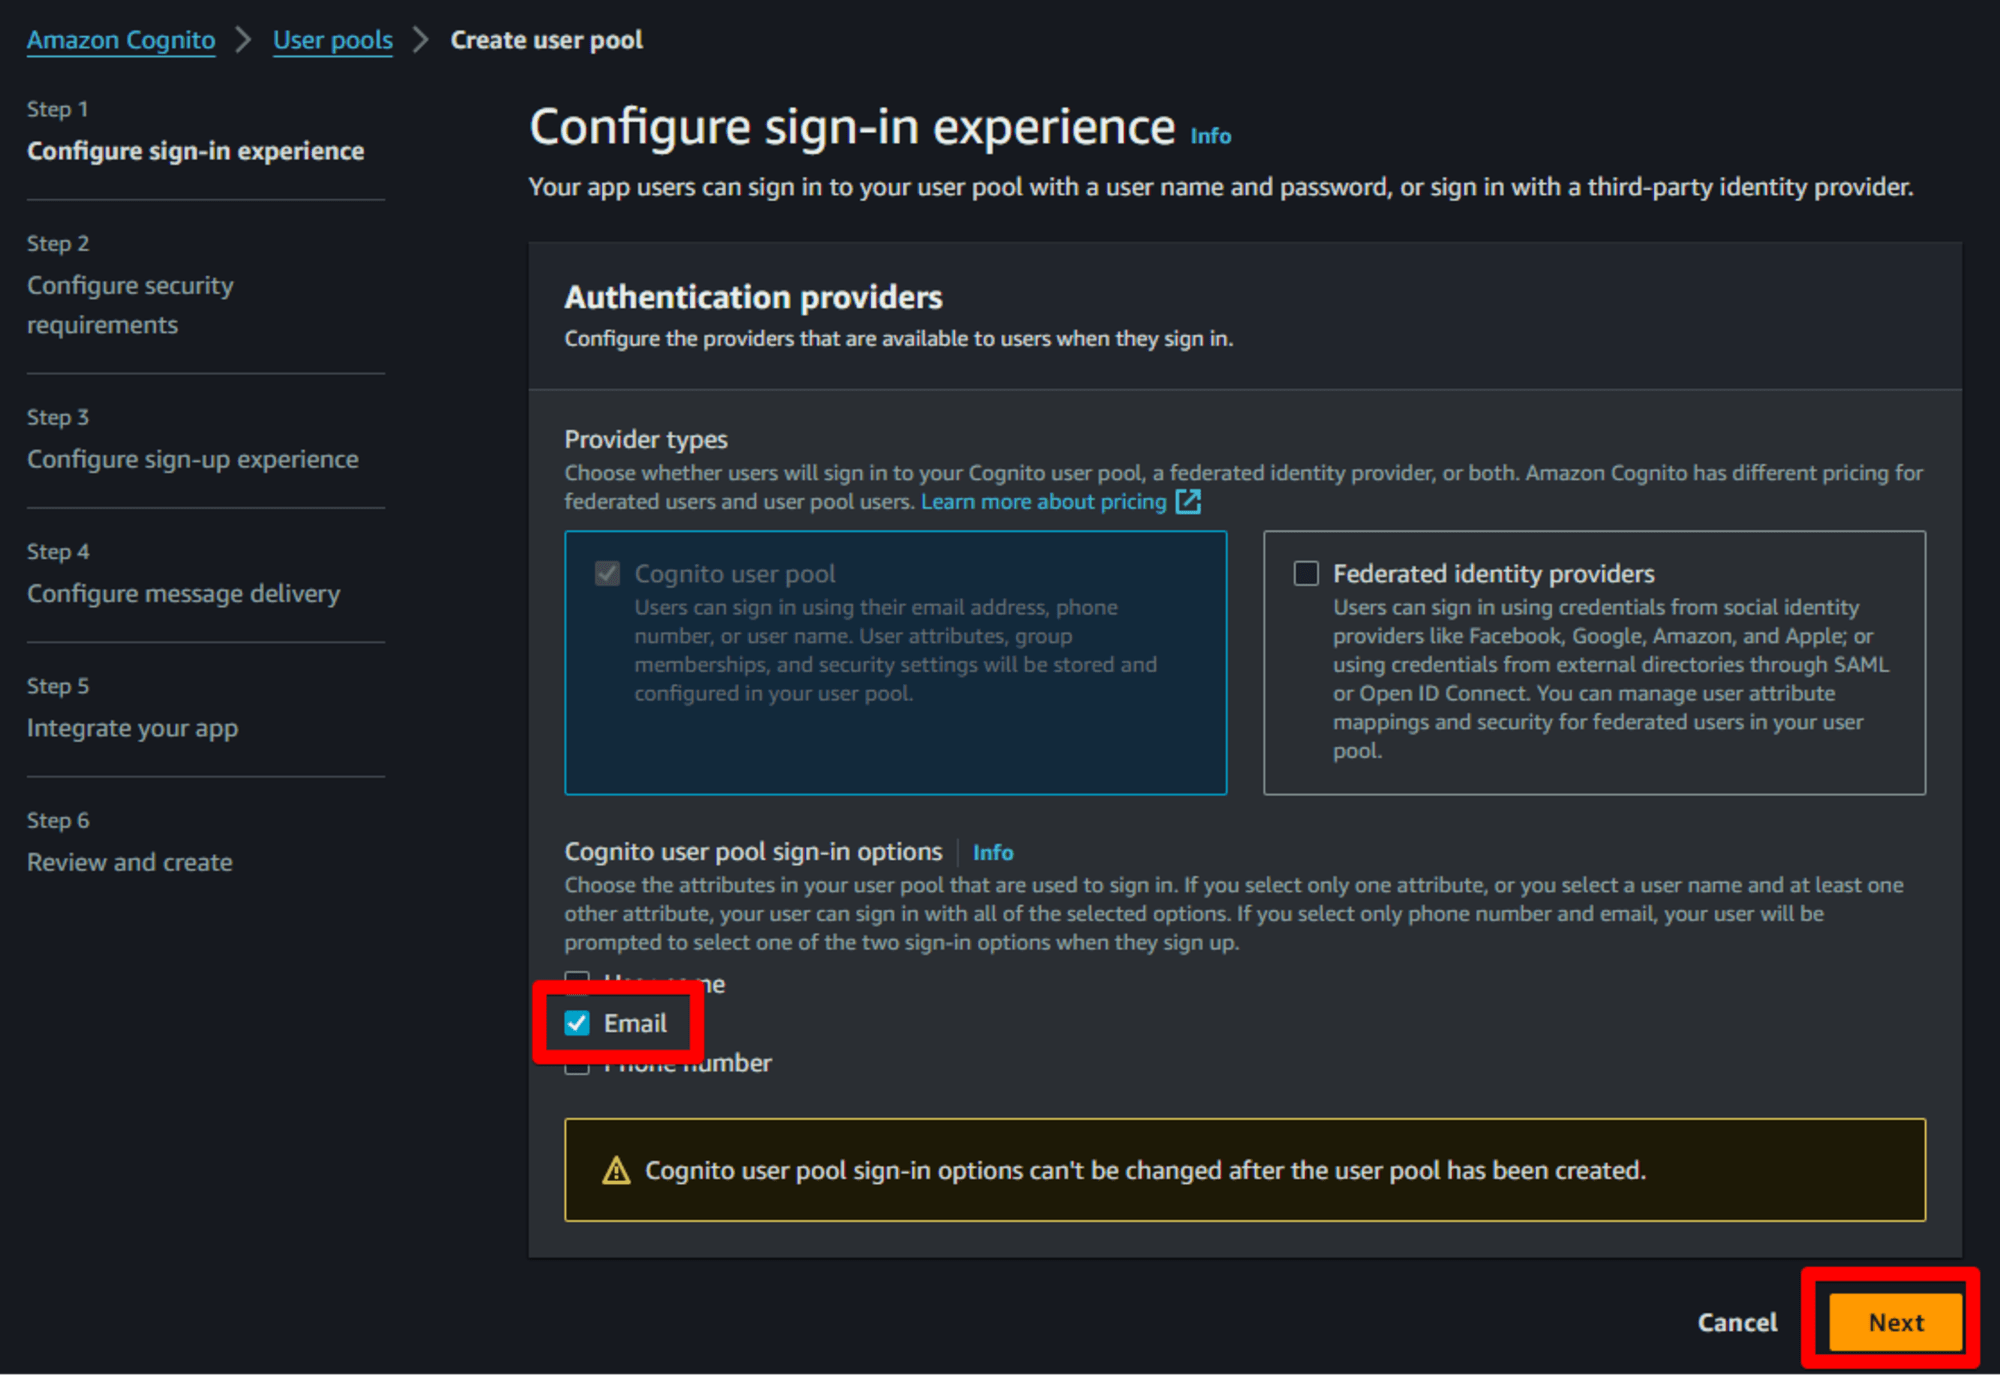Open the Amazon Cognito breadcrumb link
Image resolution: width=2000 pixels, height=1376 pixels.
[x=121, y=40]
